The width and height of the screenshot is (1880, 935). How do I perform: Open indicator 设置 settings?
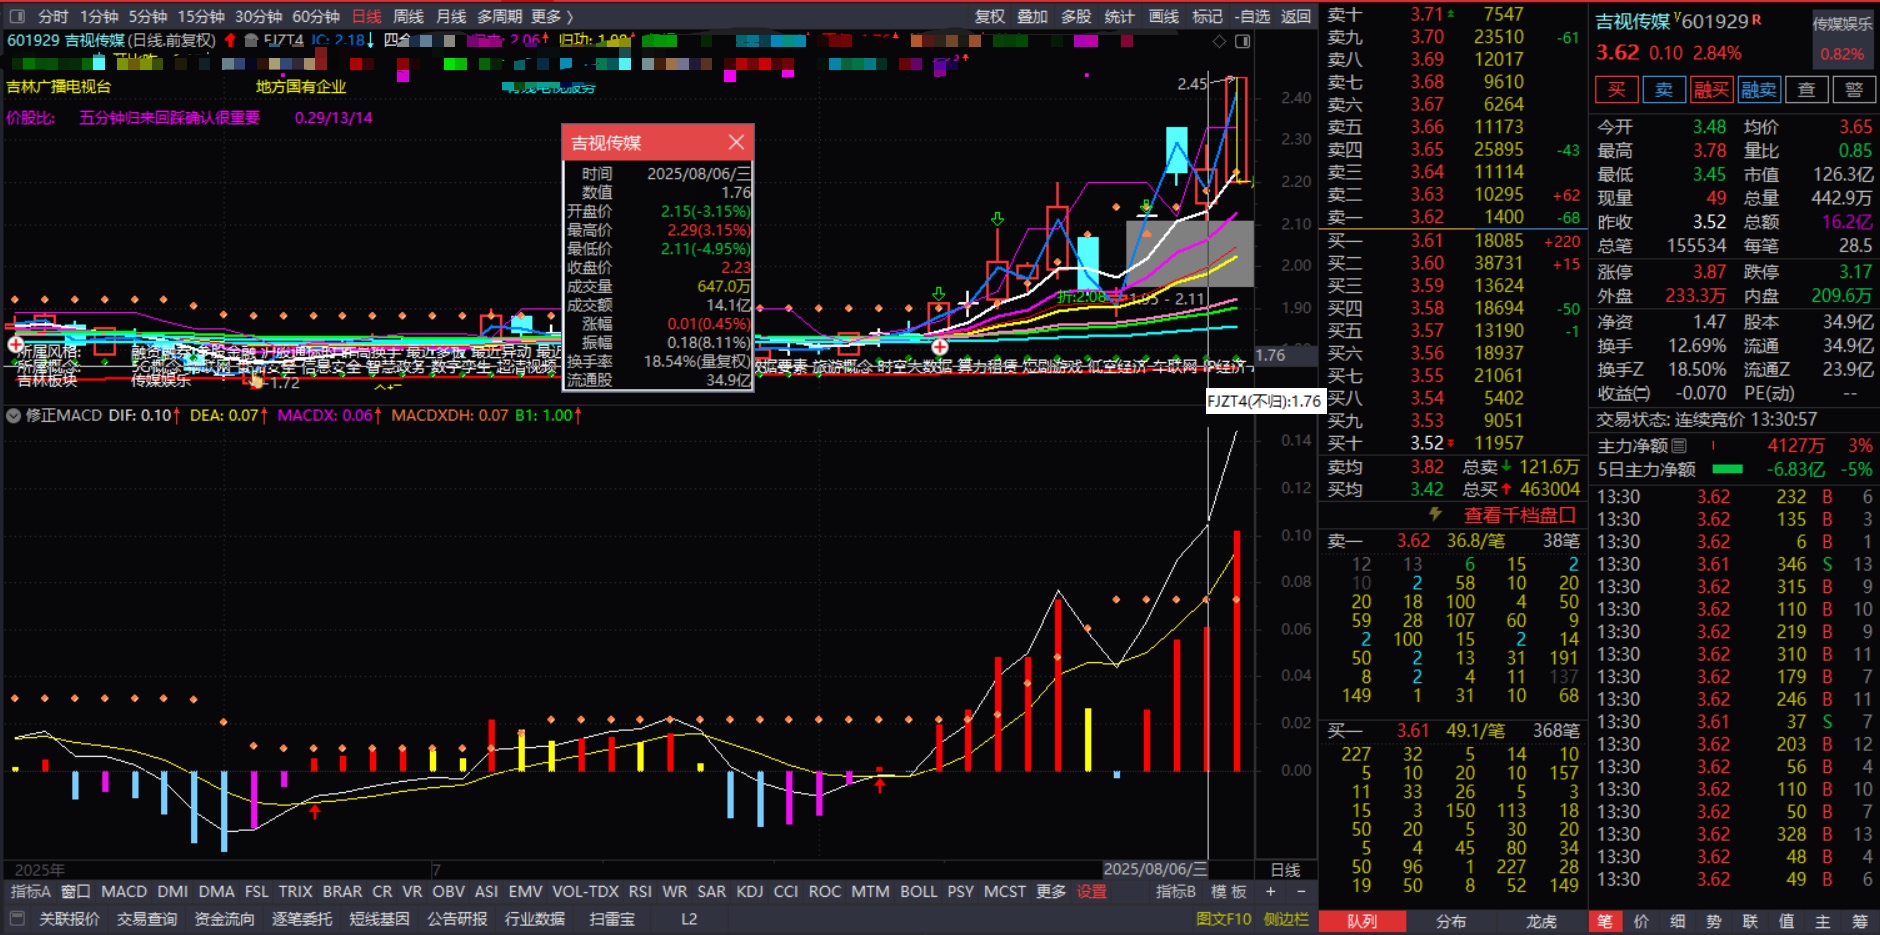tap(1091, 891)
